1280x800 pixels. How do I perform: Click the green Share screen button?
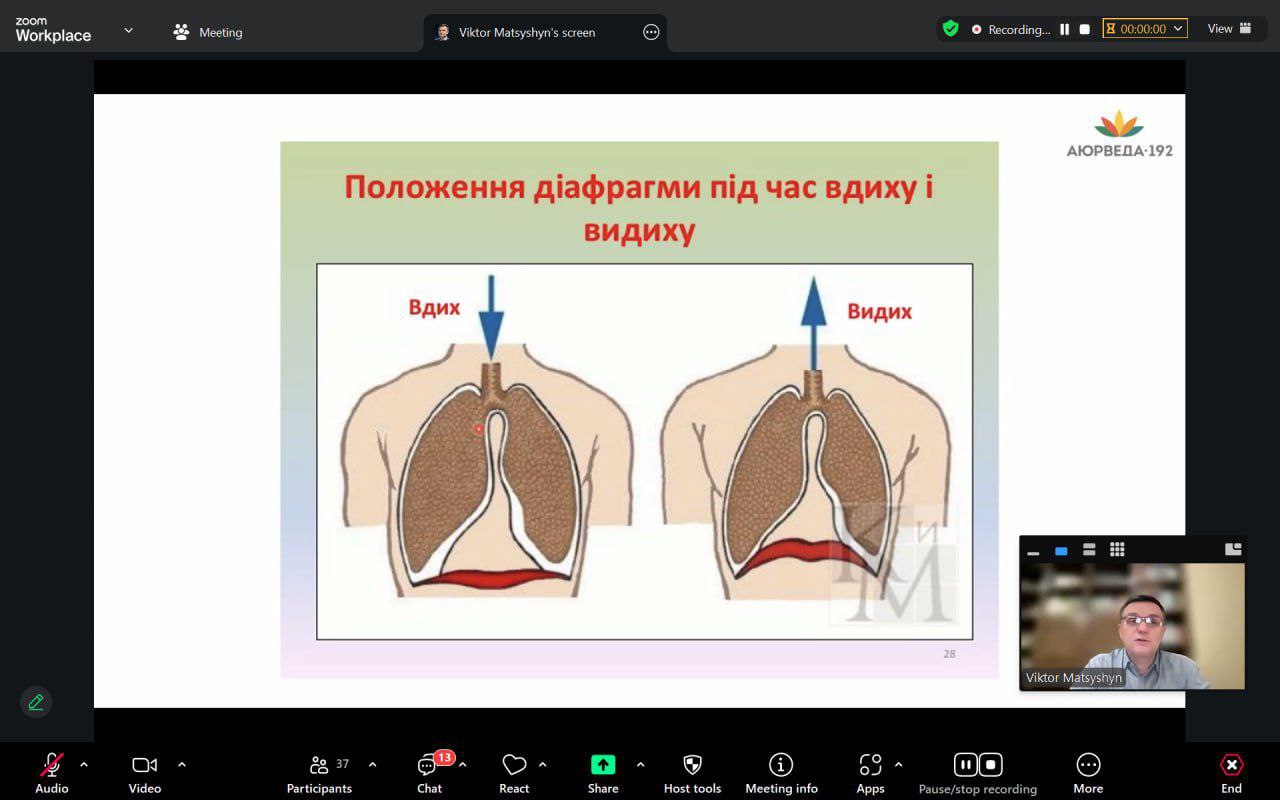click(x=603, y=766)
